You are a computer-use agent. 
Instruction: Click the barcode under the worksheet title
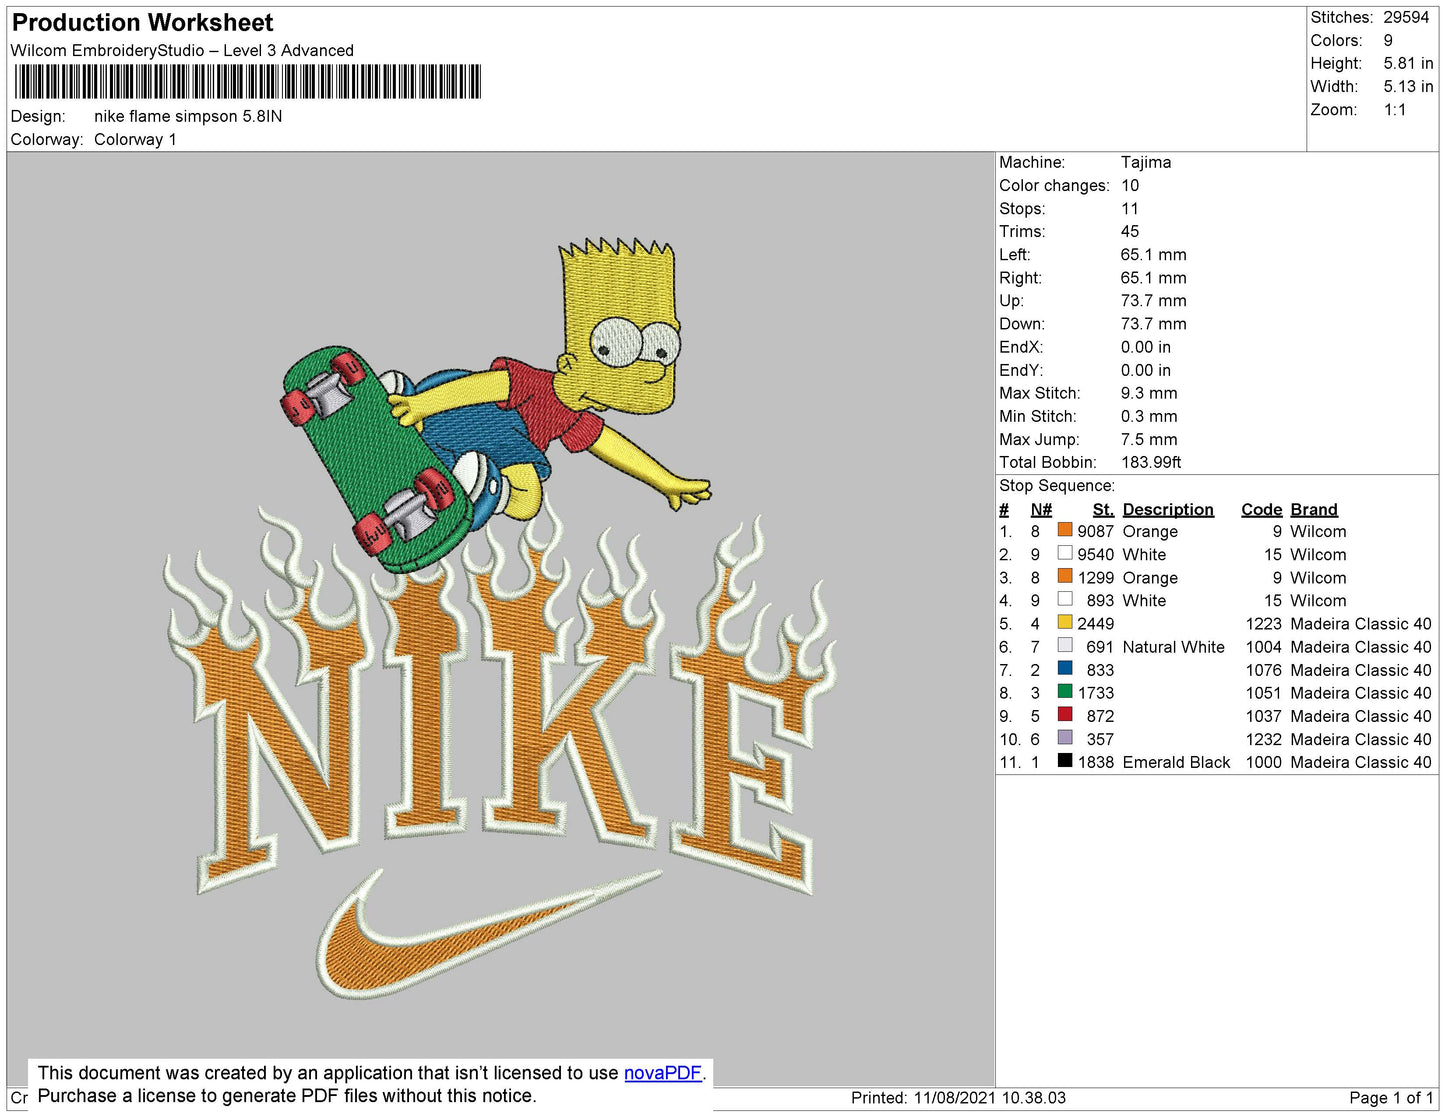(247, 82)
